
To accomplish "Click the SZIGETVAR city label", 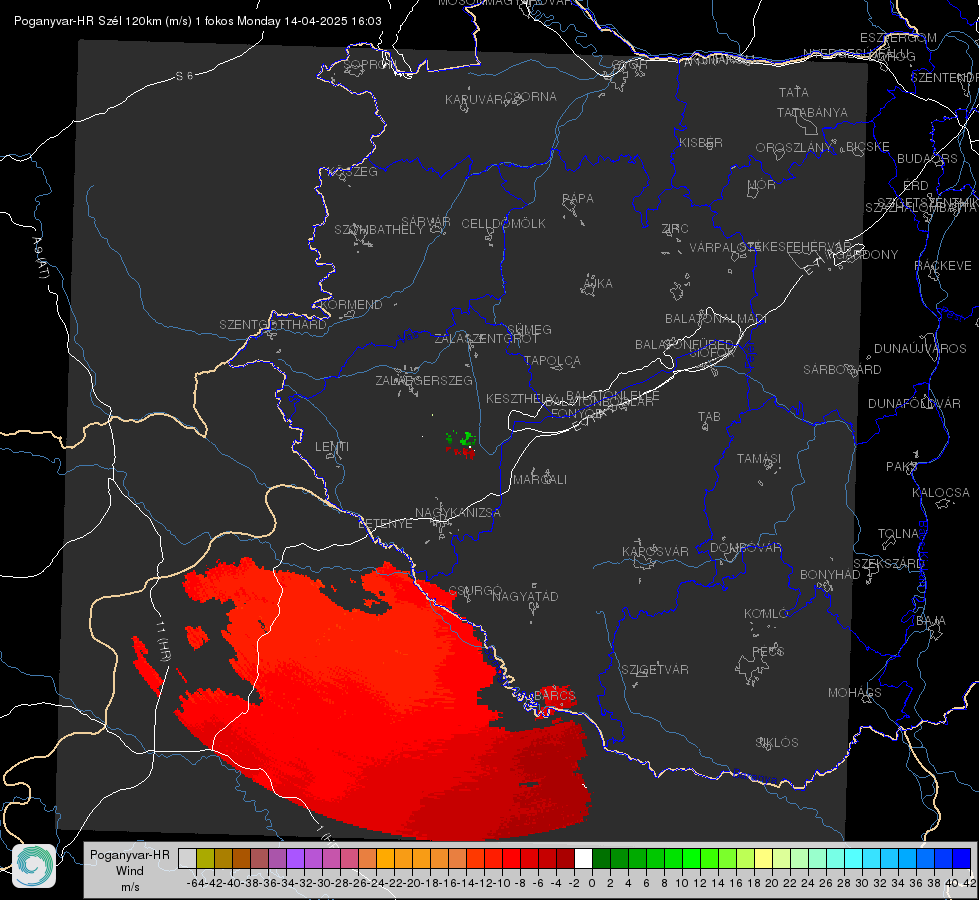I will (655, 670).
